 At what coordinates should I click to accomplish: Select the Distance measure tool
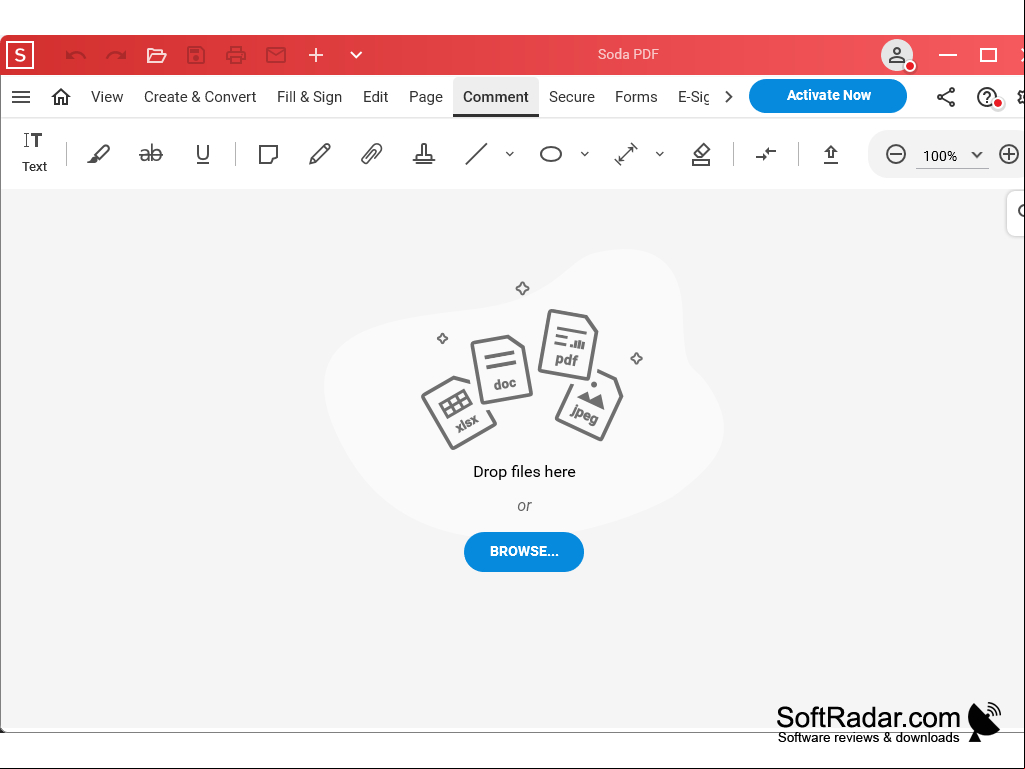pyautogui.click(x=626, y=154)
